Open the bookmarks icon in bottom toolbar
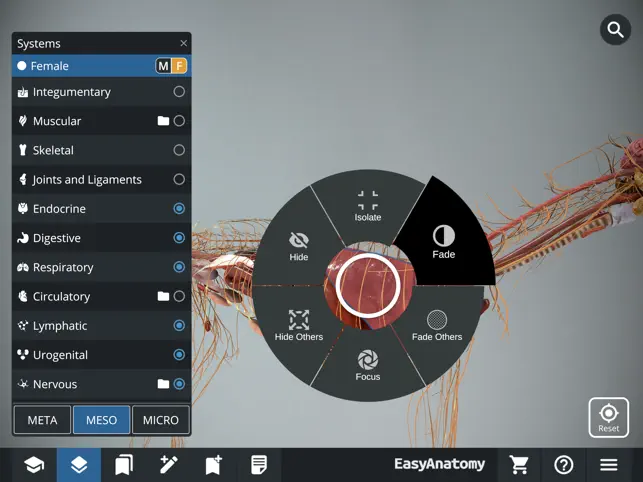Image resolution: width=643 pixels, height=482 pixels. (124, 465)
